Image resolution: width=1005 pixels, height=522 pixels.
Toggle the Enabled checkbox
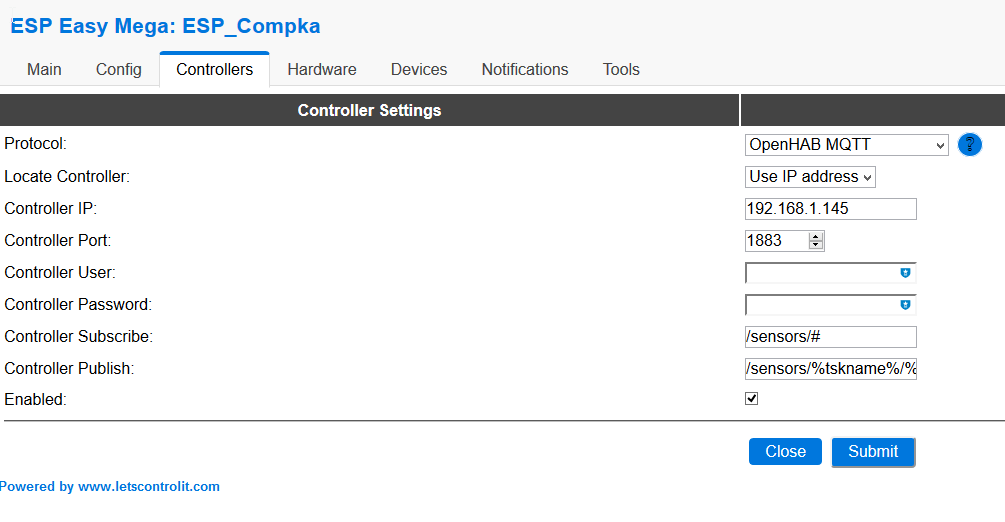[752, 399]
